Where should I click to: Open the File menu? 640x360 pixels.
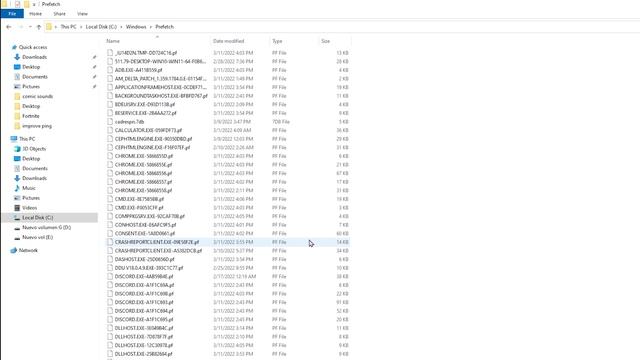pos(12,14)
